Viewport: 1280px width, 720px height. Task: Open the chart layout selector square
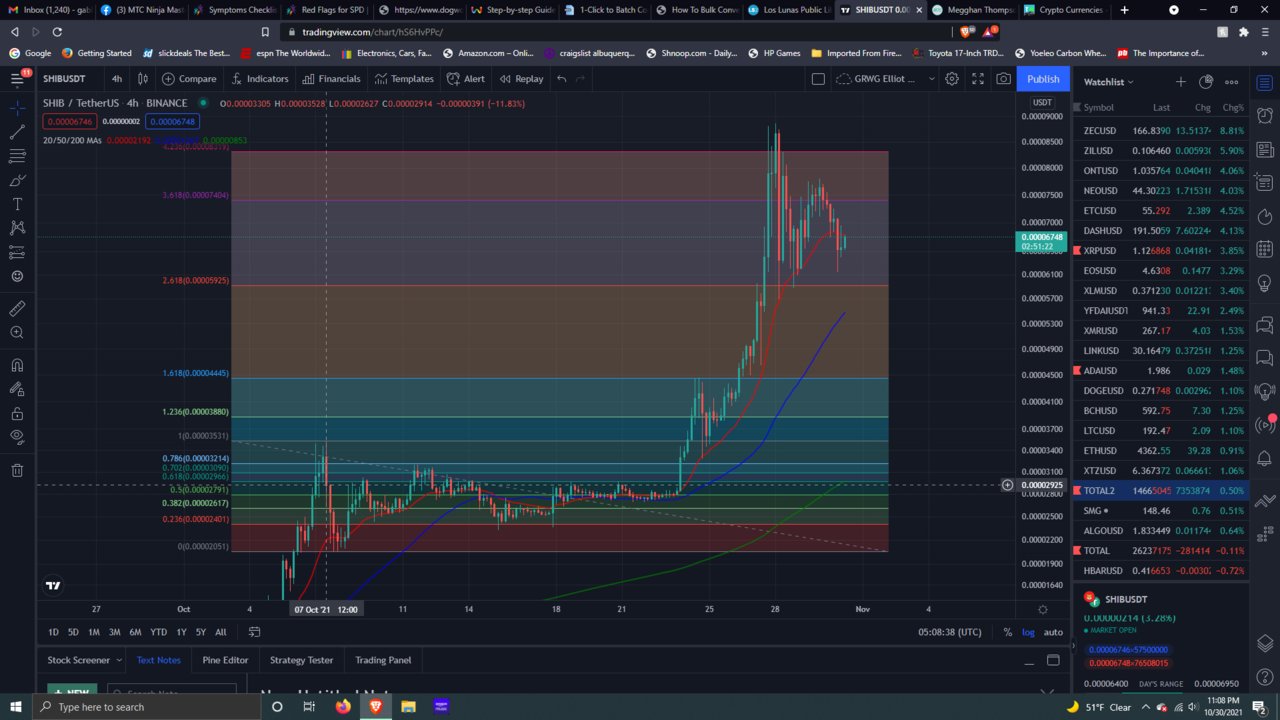(818, 79)
